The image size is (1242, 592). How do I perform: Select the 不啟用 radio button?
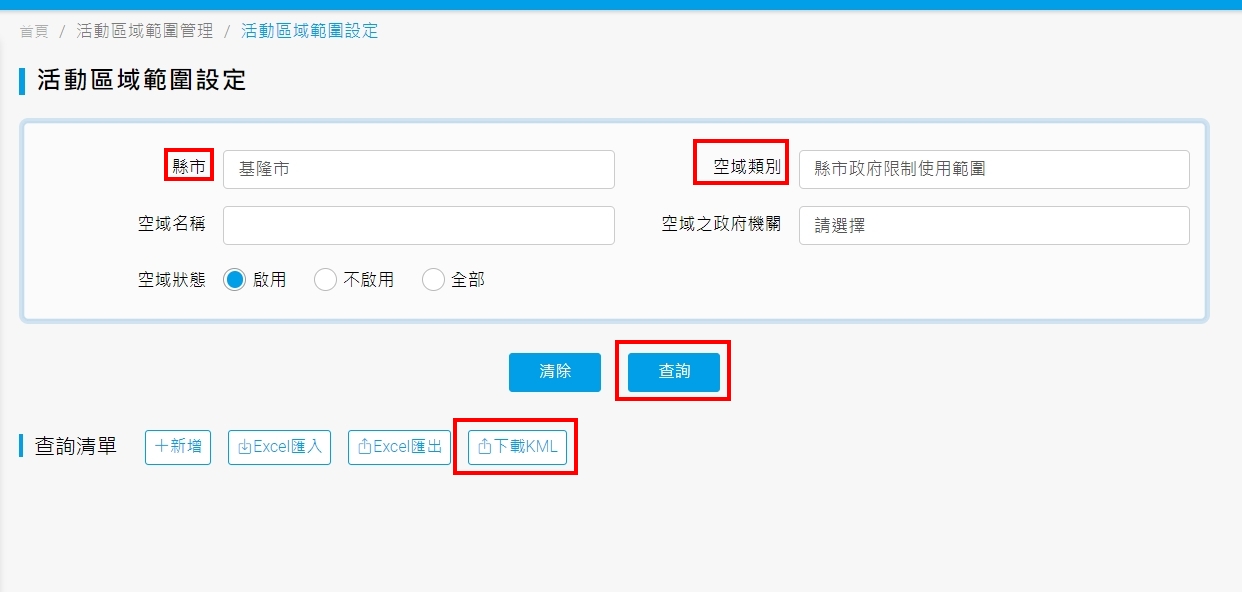tap(325, 280)
